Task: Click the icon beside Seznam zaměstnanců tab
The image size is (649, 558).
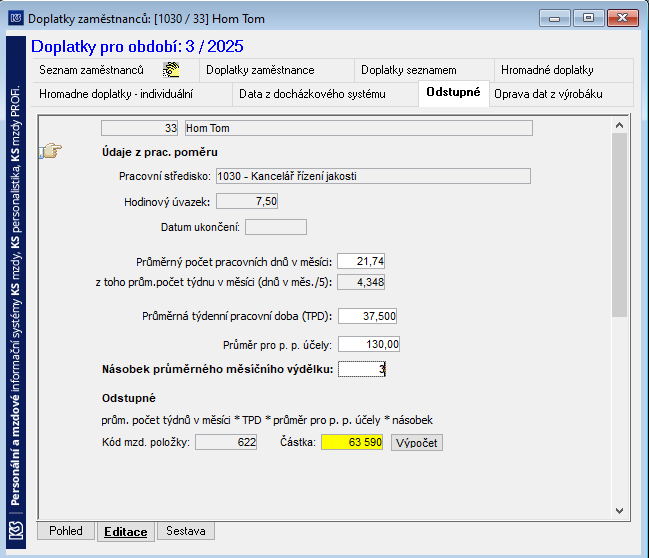Action: 171,70
